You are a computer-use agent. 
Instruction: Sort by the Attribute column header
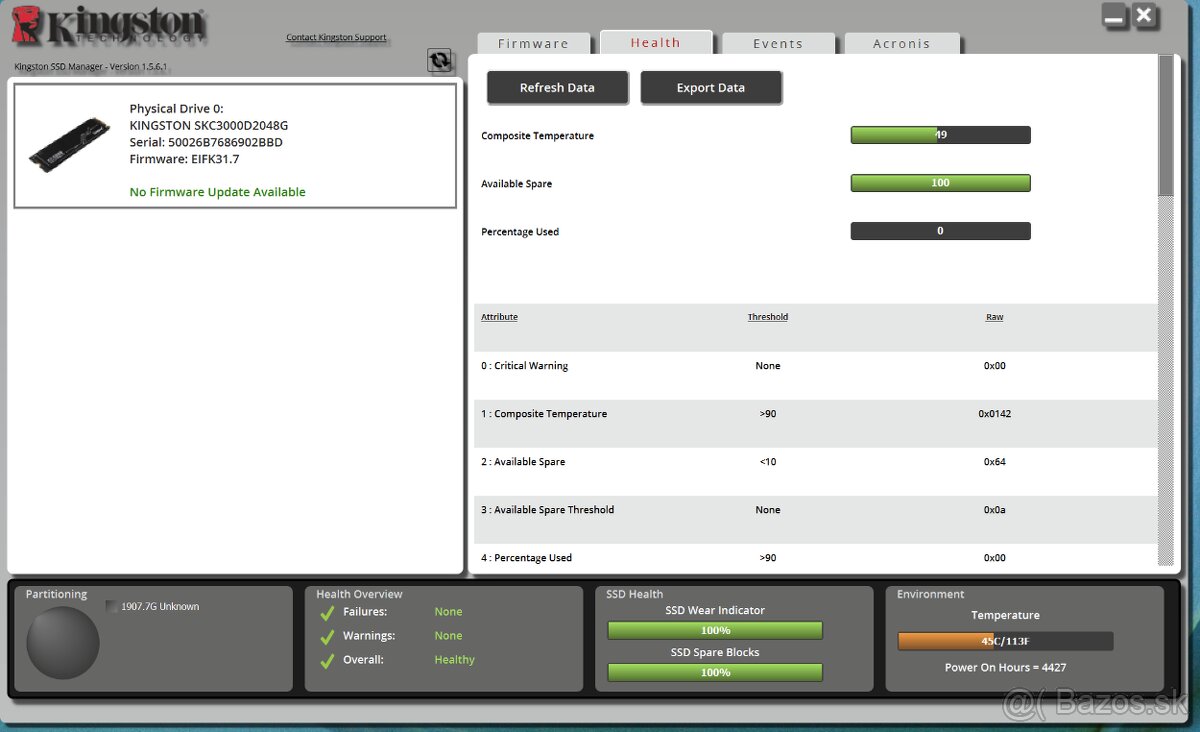(499, 317)
